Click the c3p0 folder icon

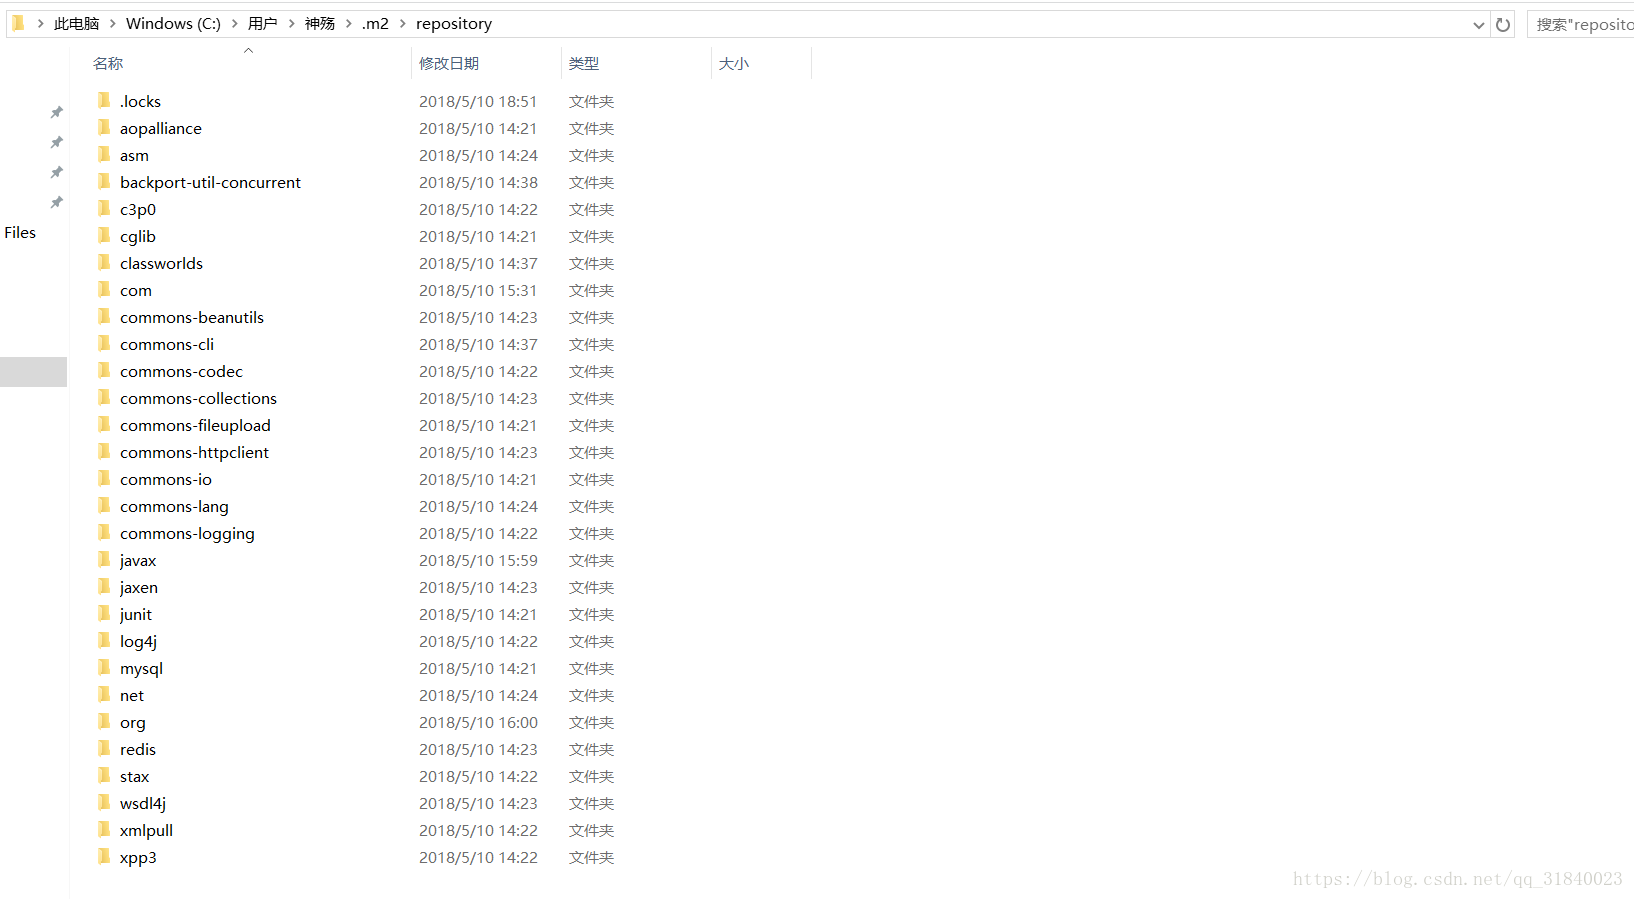coord(104,208)
